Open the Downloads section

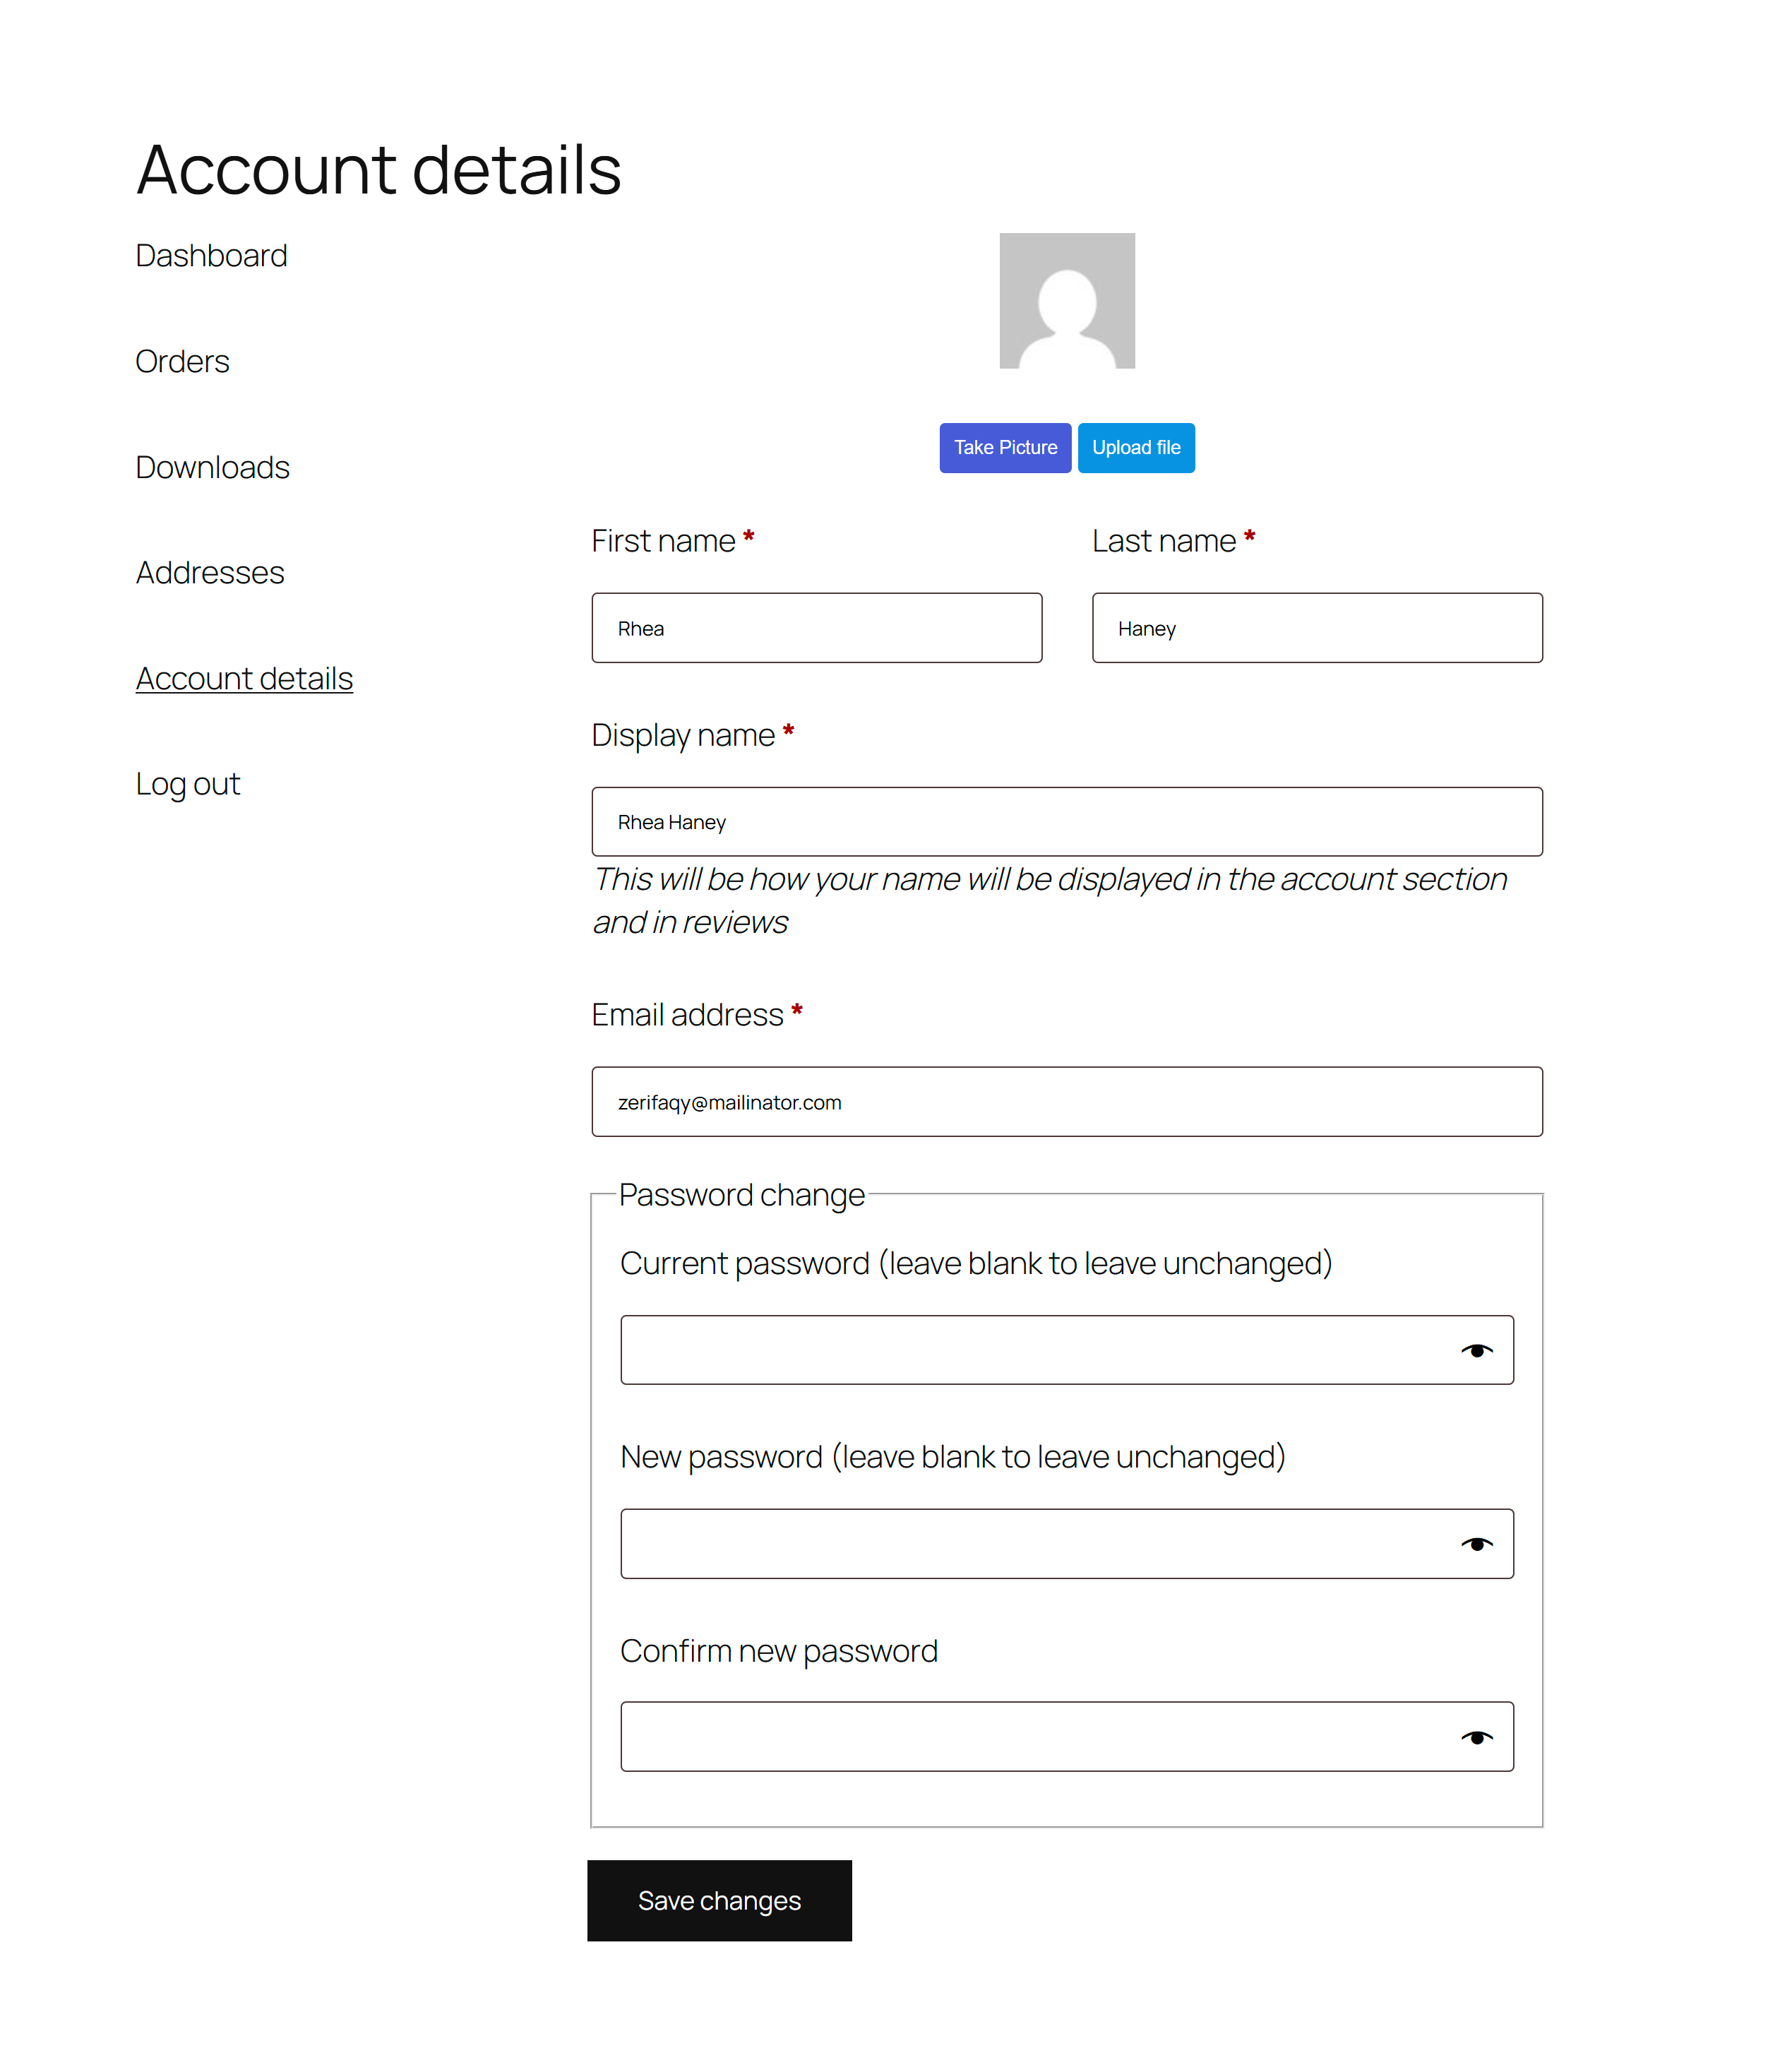pos(212,467)
